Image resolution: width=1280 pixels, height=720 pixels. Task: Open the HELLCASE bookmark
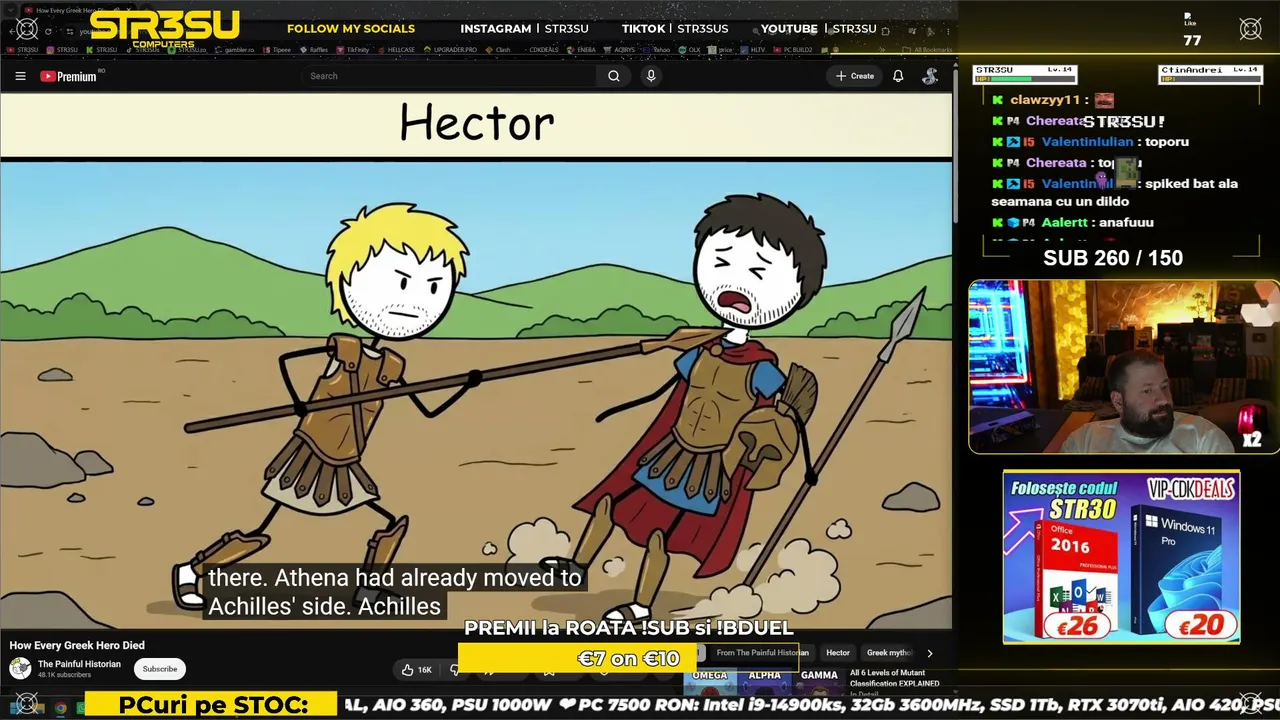(397, 50)
